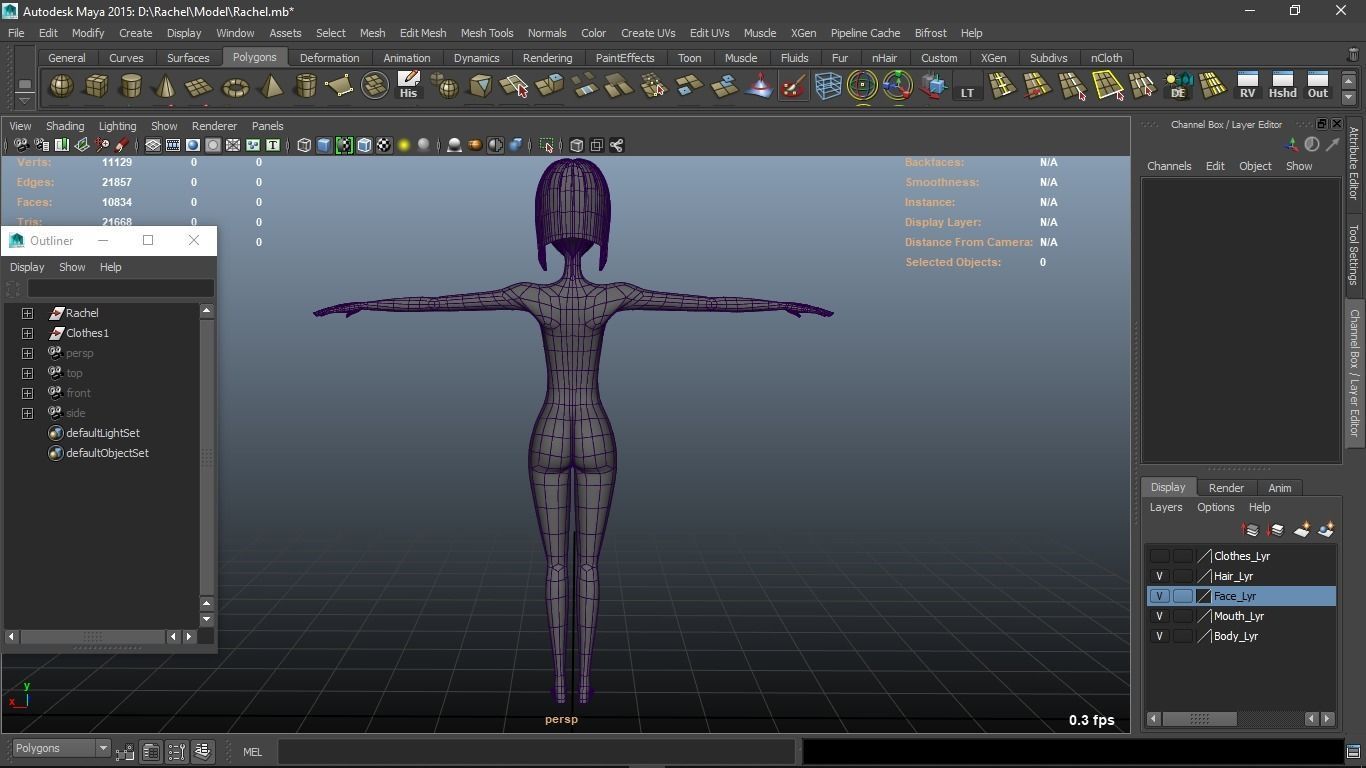Image resolution: width=1366 pixels, height=768 pixels.
Task: Enable smooth shade all in viewport toolbar
Action: click(x=324, y=145)
